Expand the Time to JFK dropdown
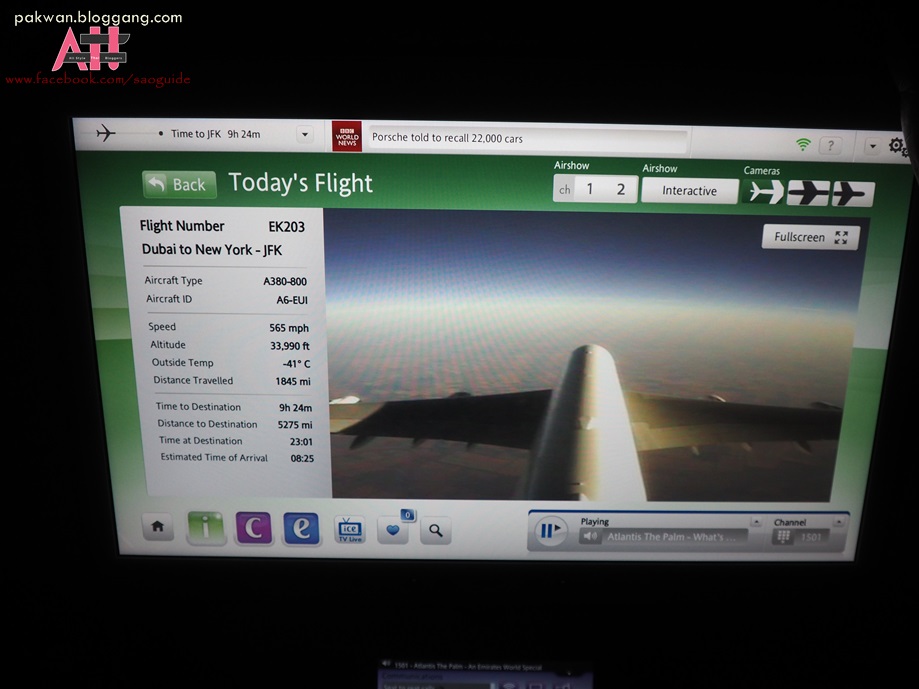 click(x=305, y=135)
